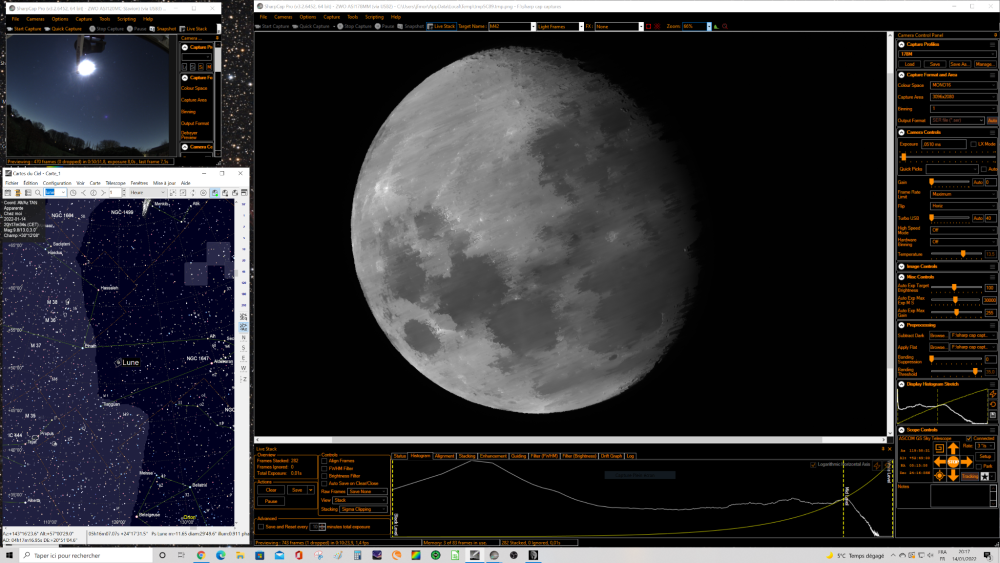Open the telescope Rate dropdown
The width and height of the screenshot is (1000, 563).
[x=985, y=446]
